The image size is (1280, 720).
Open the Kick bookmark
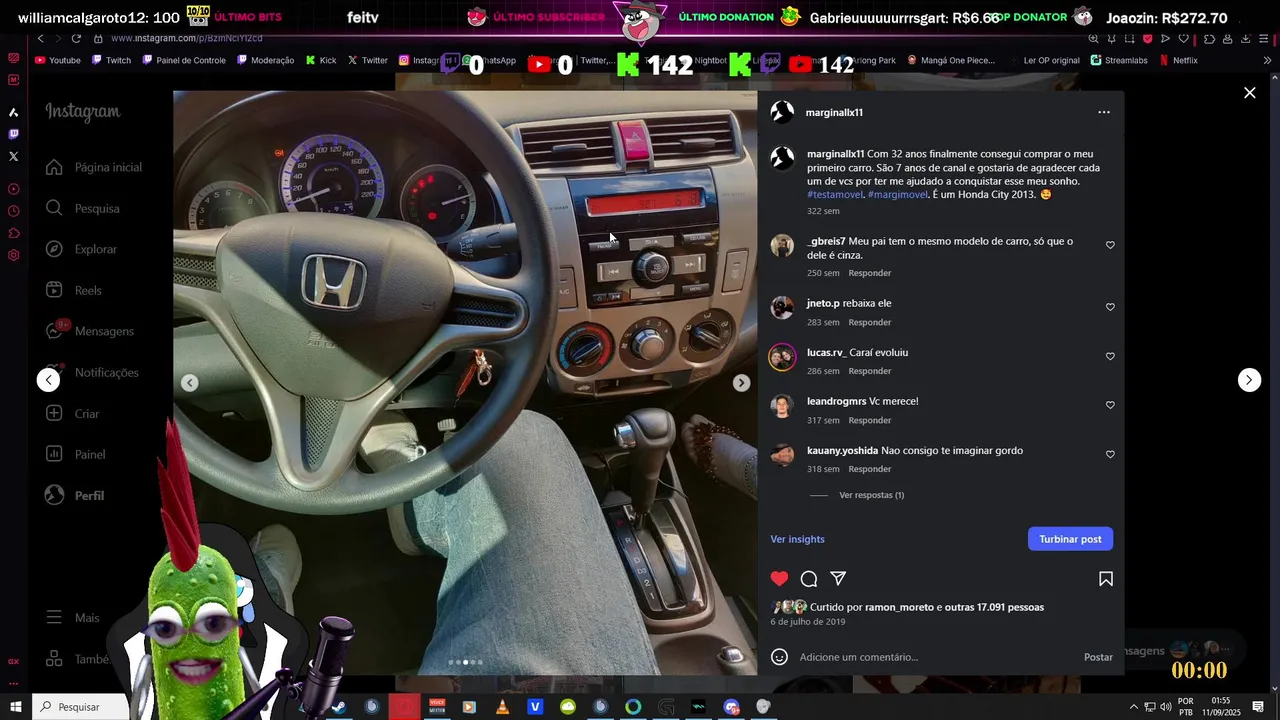321,60
